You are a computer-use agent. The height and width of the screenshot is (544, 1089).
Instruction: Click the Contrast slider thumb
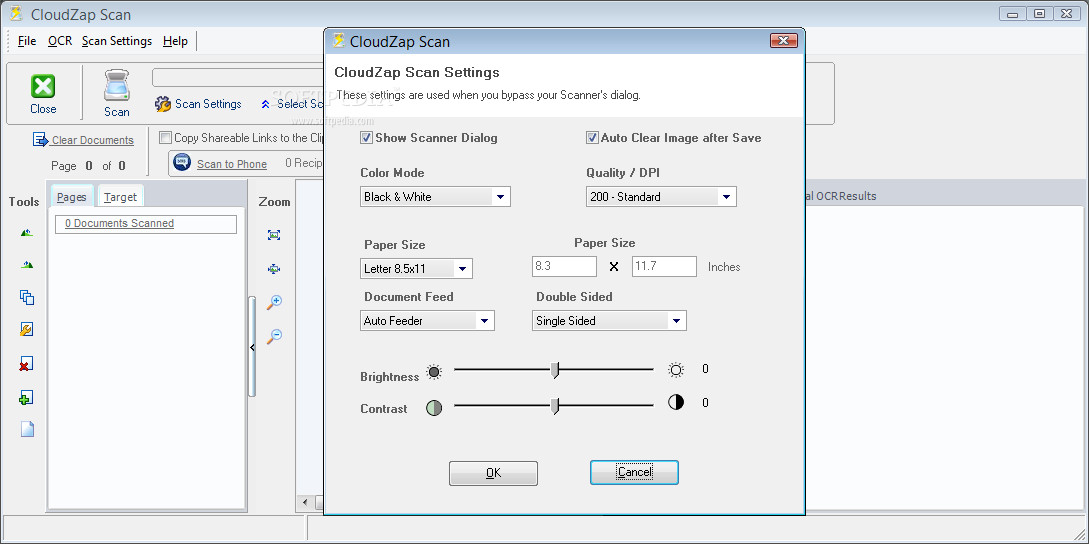[x=555, y=406]
